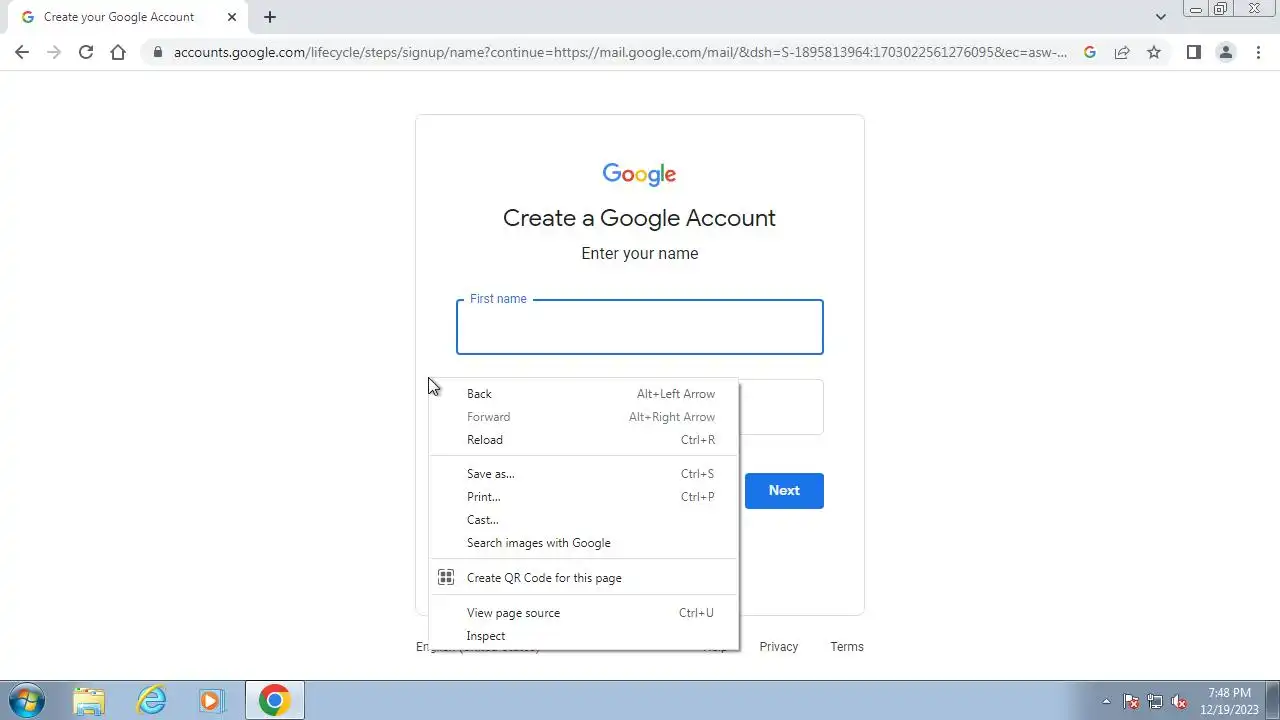1280x720 pixels.
Task: Click the QR code icon in menu
Action: [446, 578]
